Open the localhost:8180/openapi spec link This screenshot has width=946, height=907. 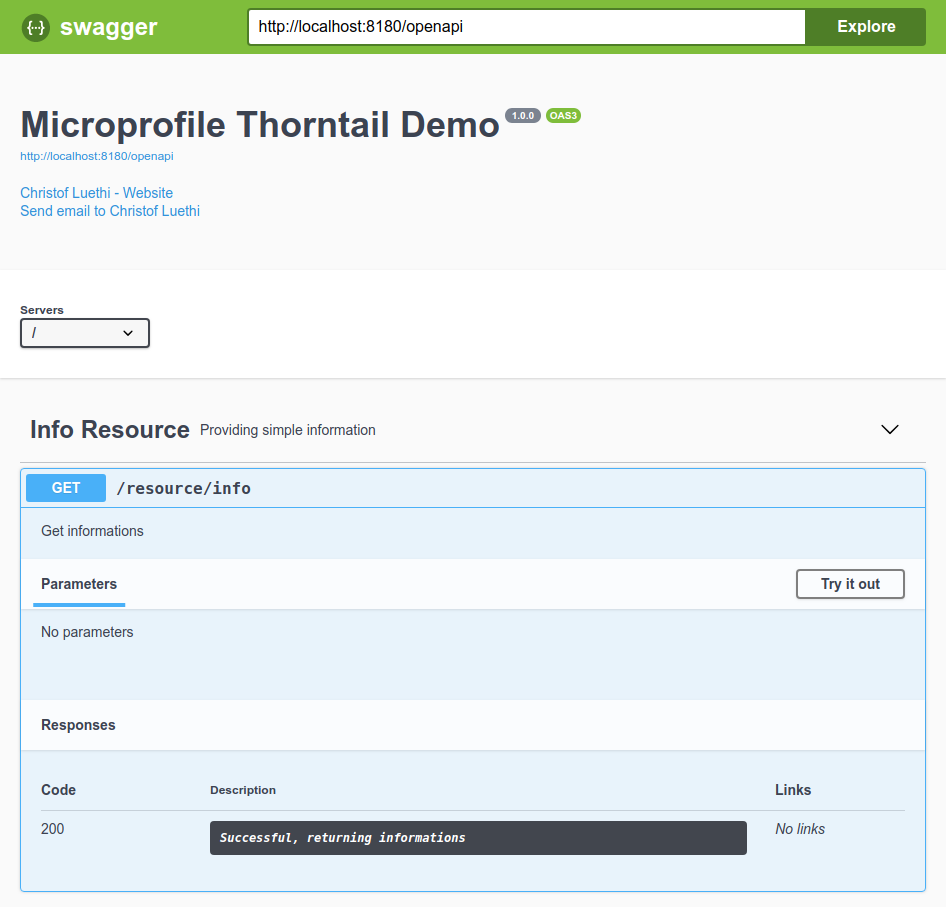click(97, 156)
